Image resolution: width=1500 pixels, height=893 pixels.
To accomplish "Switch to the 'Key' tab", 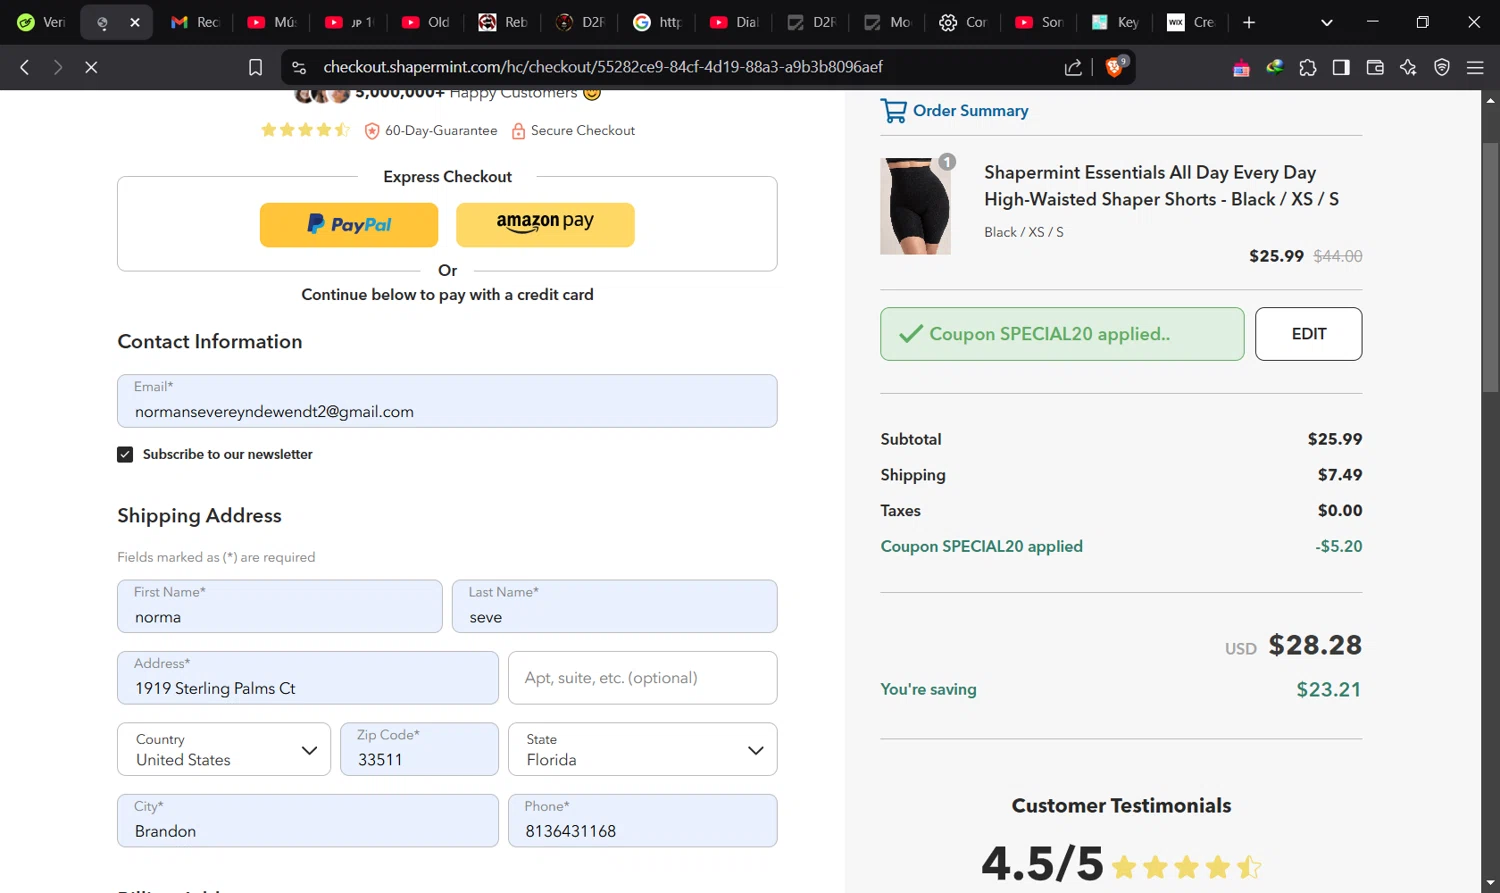I will 1115,22.
